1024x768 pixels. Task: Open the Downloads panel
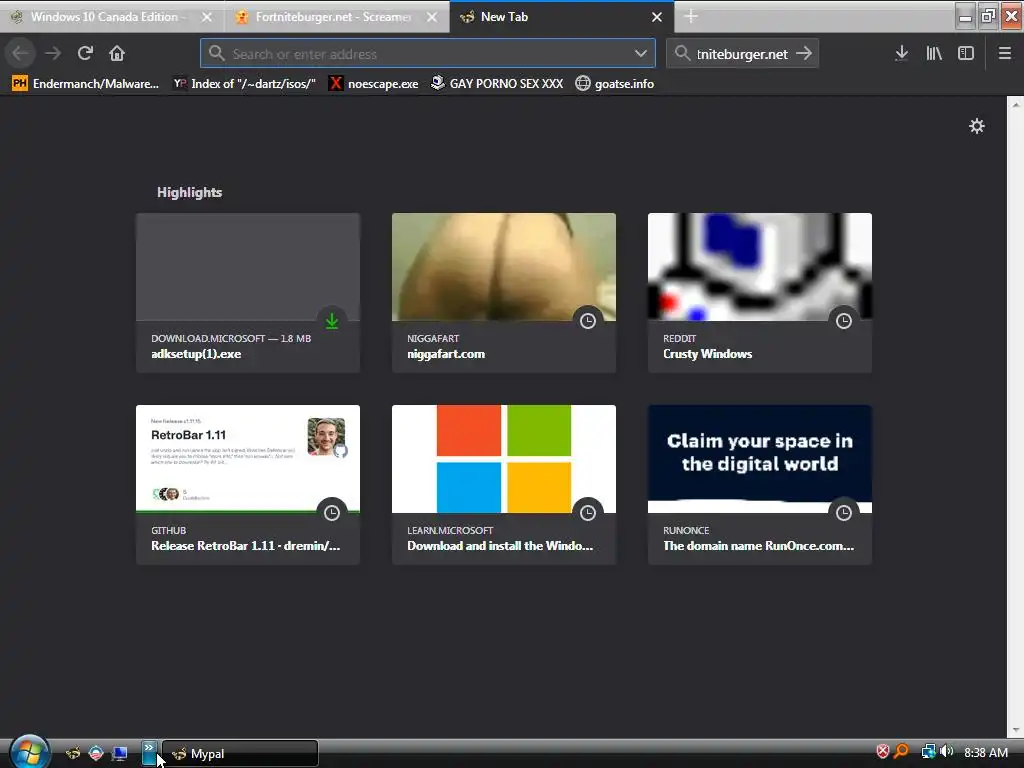coord(901,54)
